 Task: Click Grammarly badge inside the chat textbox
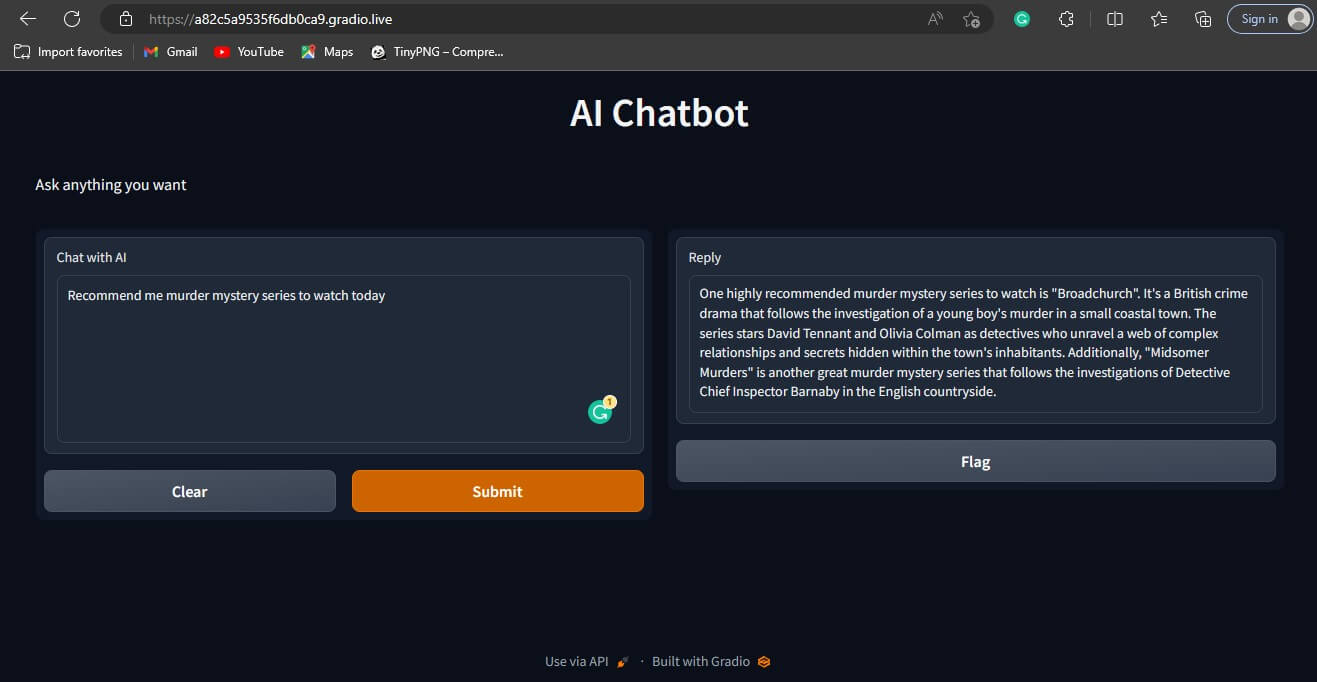601,411
